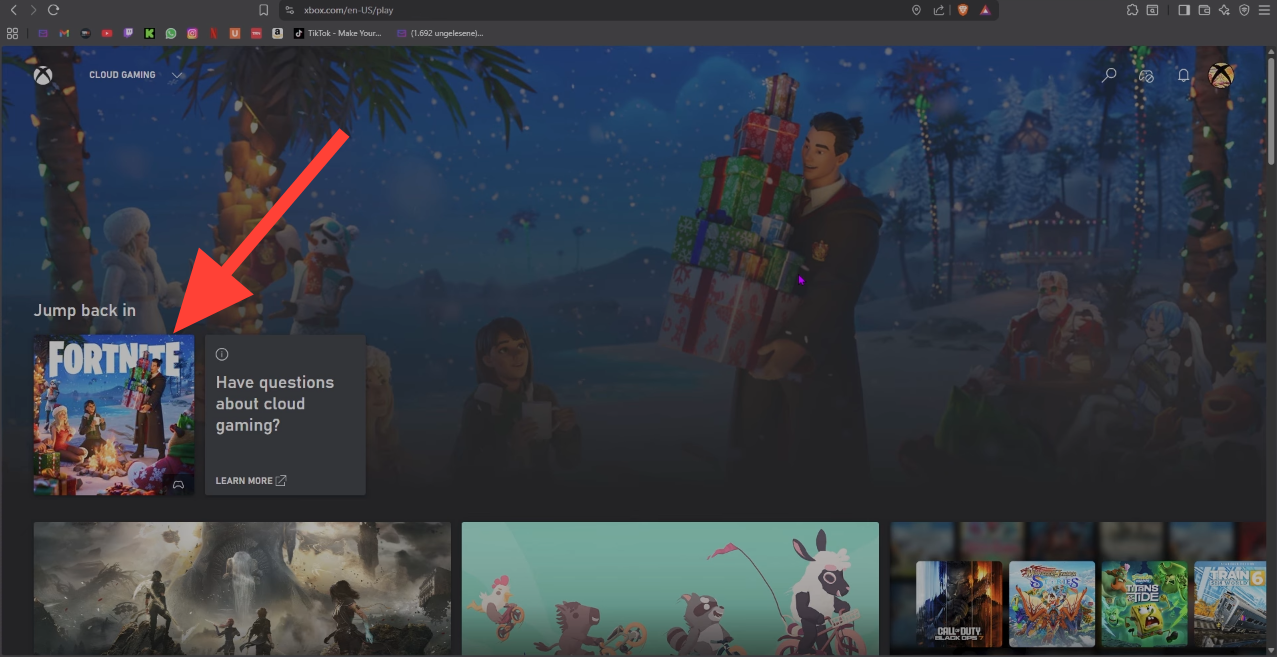Launch Fortnite from Jump back in

pyautogui.click(x=114, y=414)
